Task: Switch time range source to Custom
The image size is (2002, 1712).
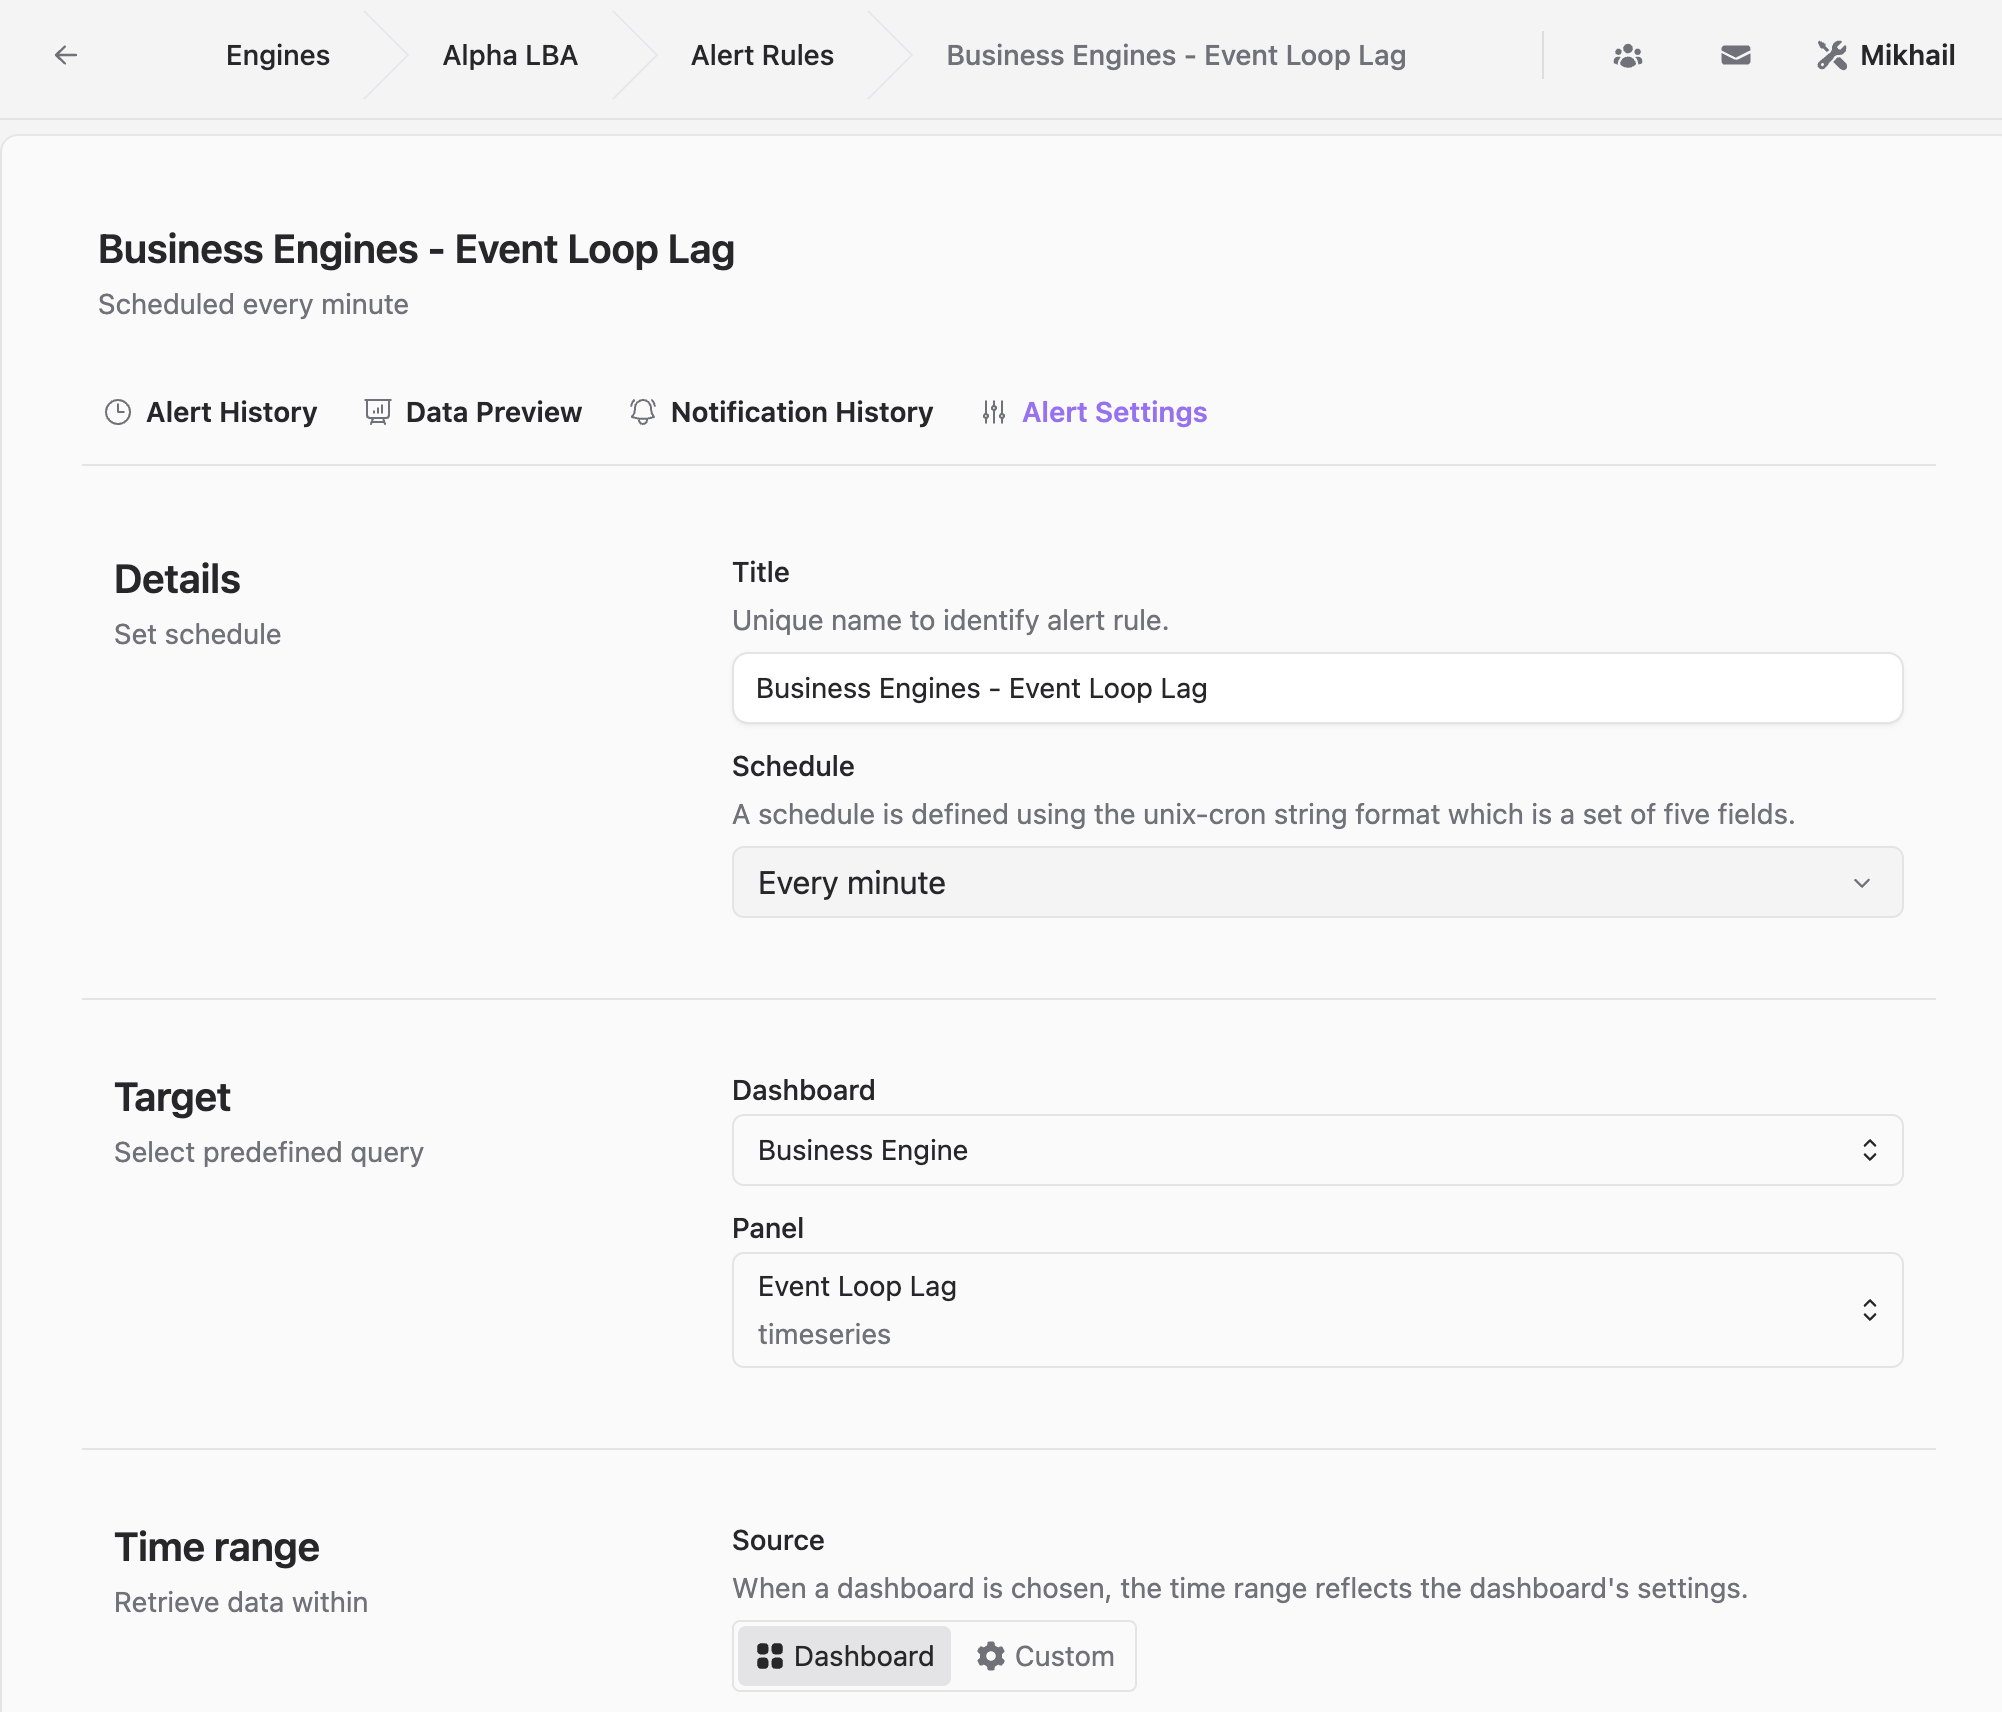Action: 1045,1656
